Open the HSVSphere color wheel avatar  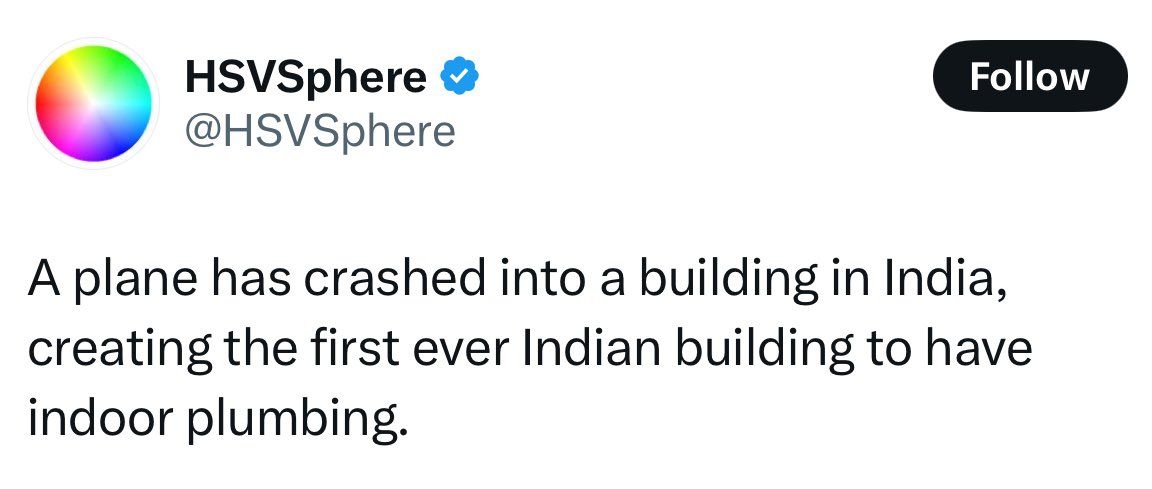(97, 103)
